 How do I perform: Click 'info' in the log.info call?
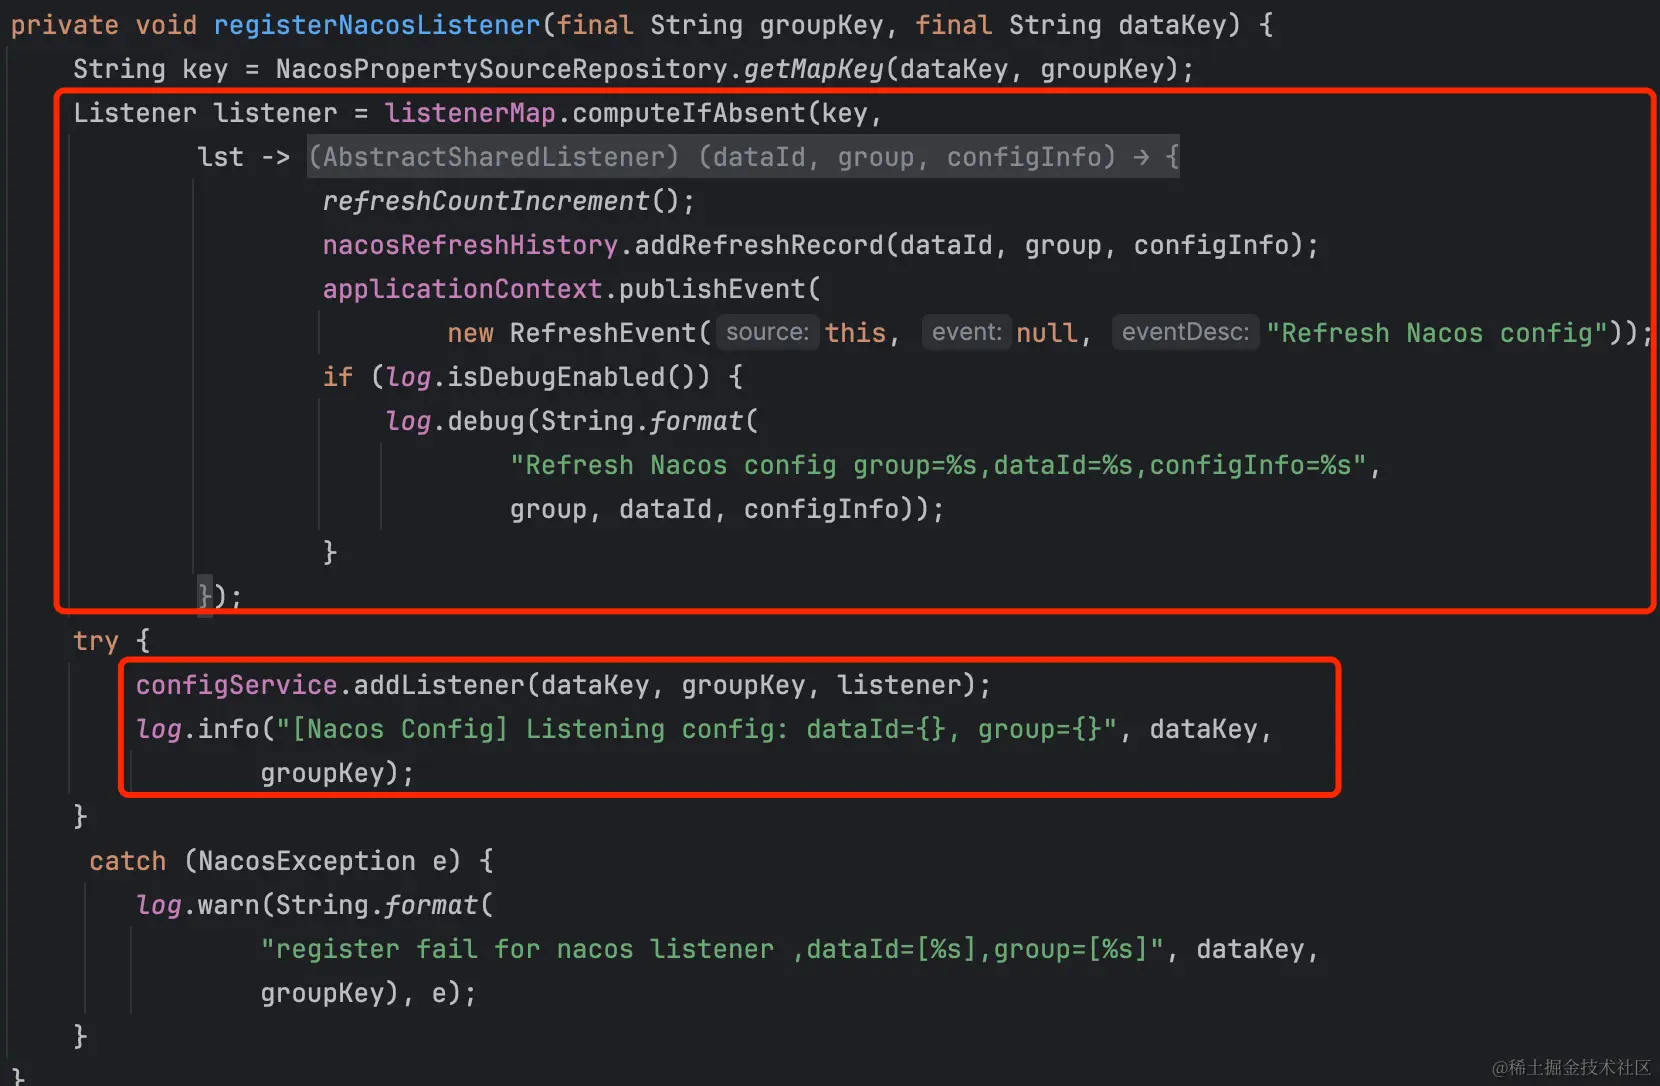(229, 729)
